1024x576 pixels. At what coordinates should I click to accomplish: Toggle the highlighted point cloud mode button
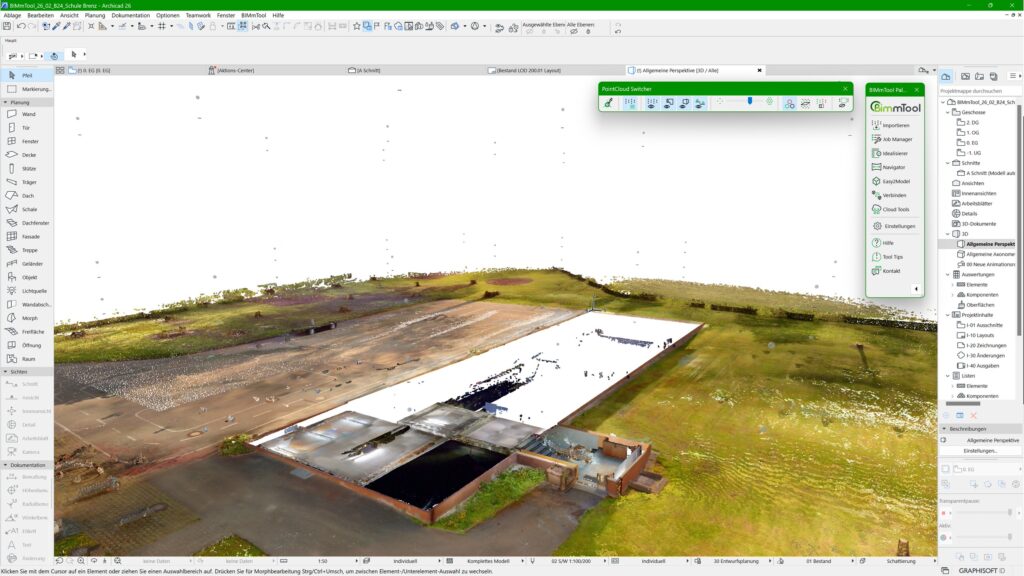point(631,104)
